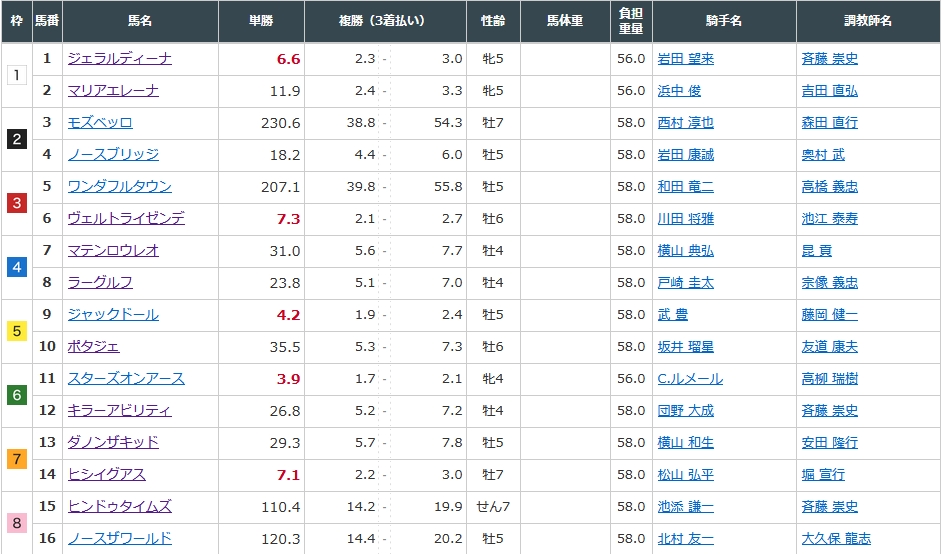
Task: Open jockey 川田 将雅 profile
Action: (x=685, y=219)
